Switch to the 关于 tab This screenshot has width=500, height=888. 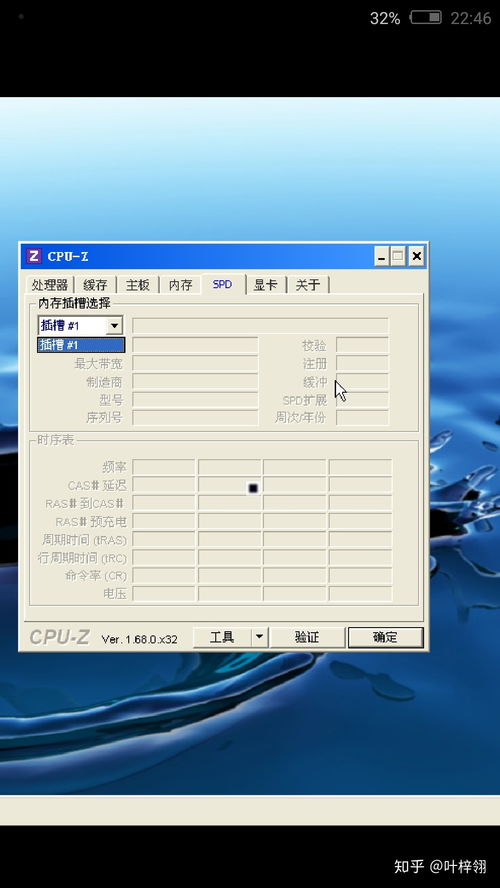click(x=308, y=285)
